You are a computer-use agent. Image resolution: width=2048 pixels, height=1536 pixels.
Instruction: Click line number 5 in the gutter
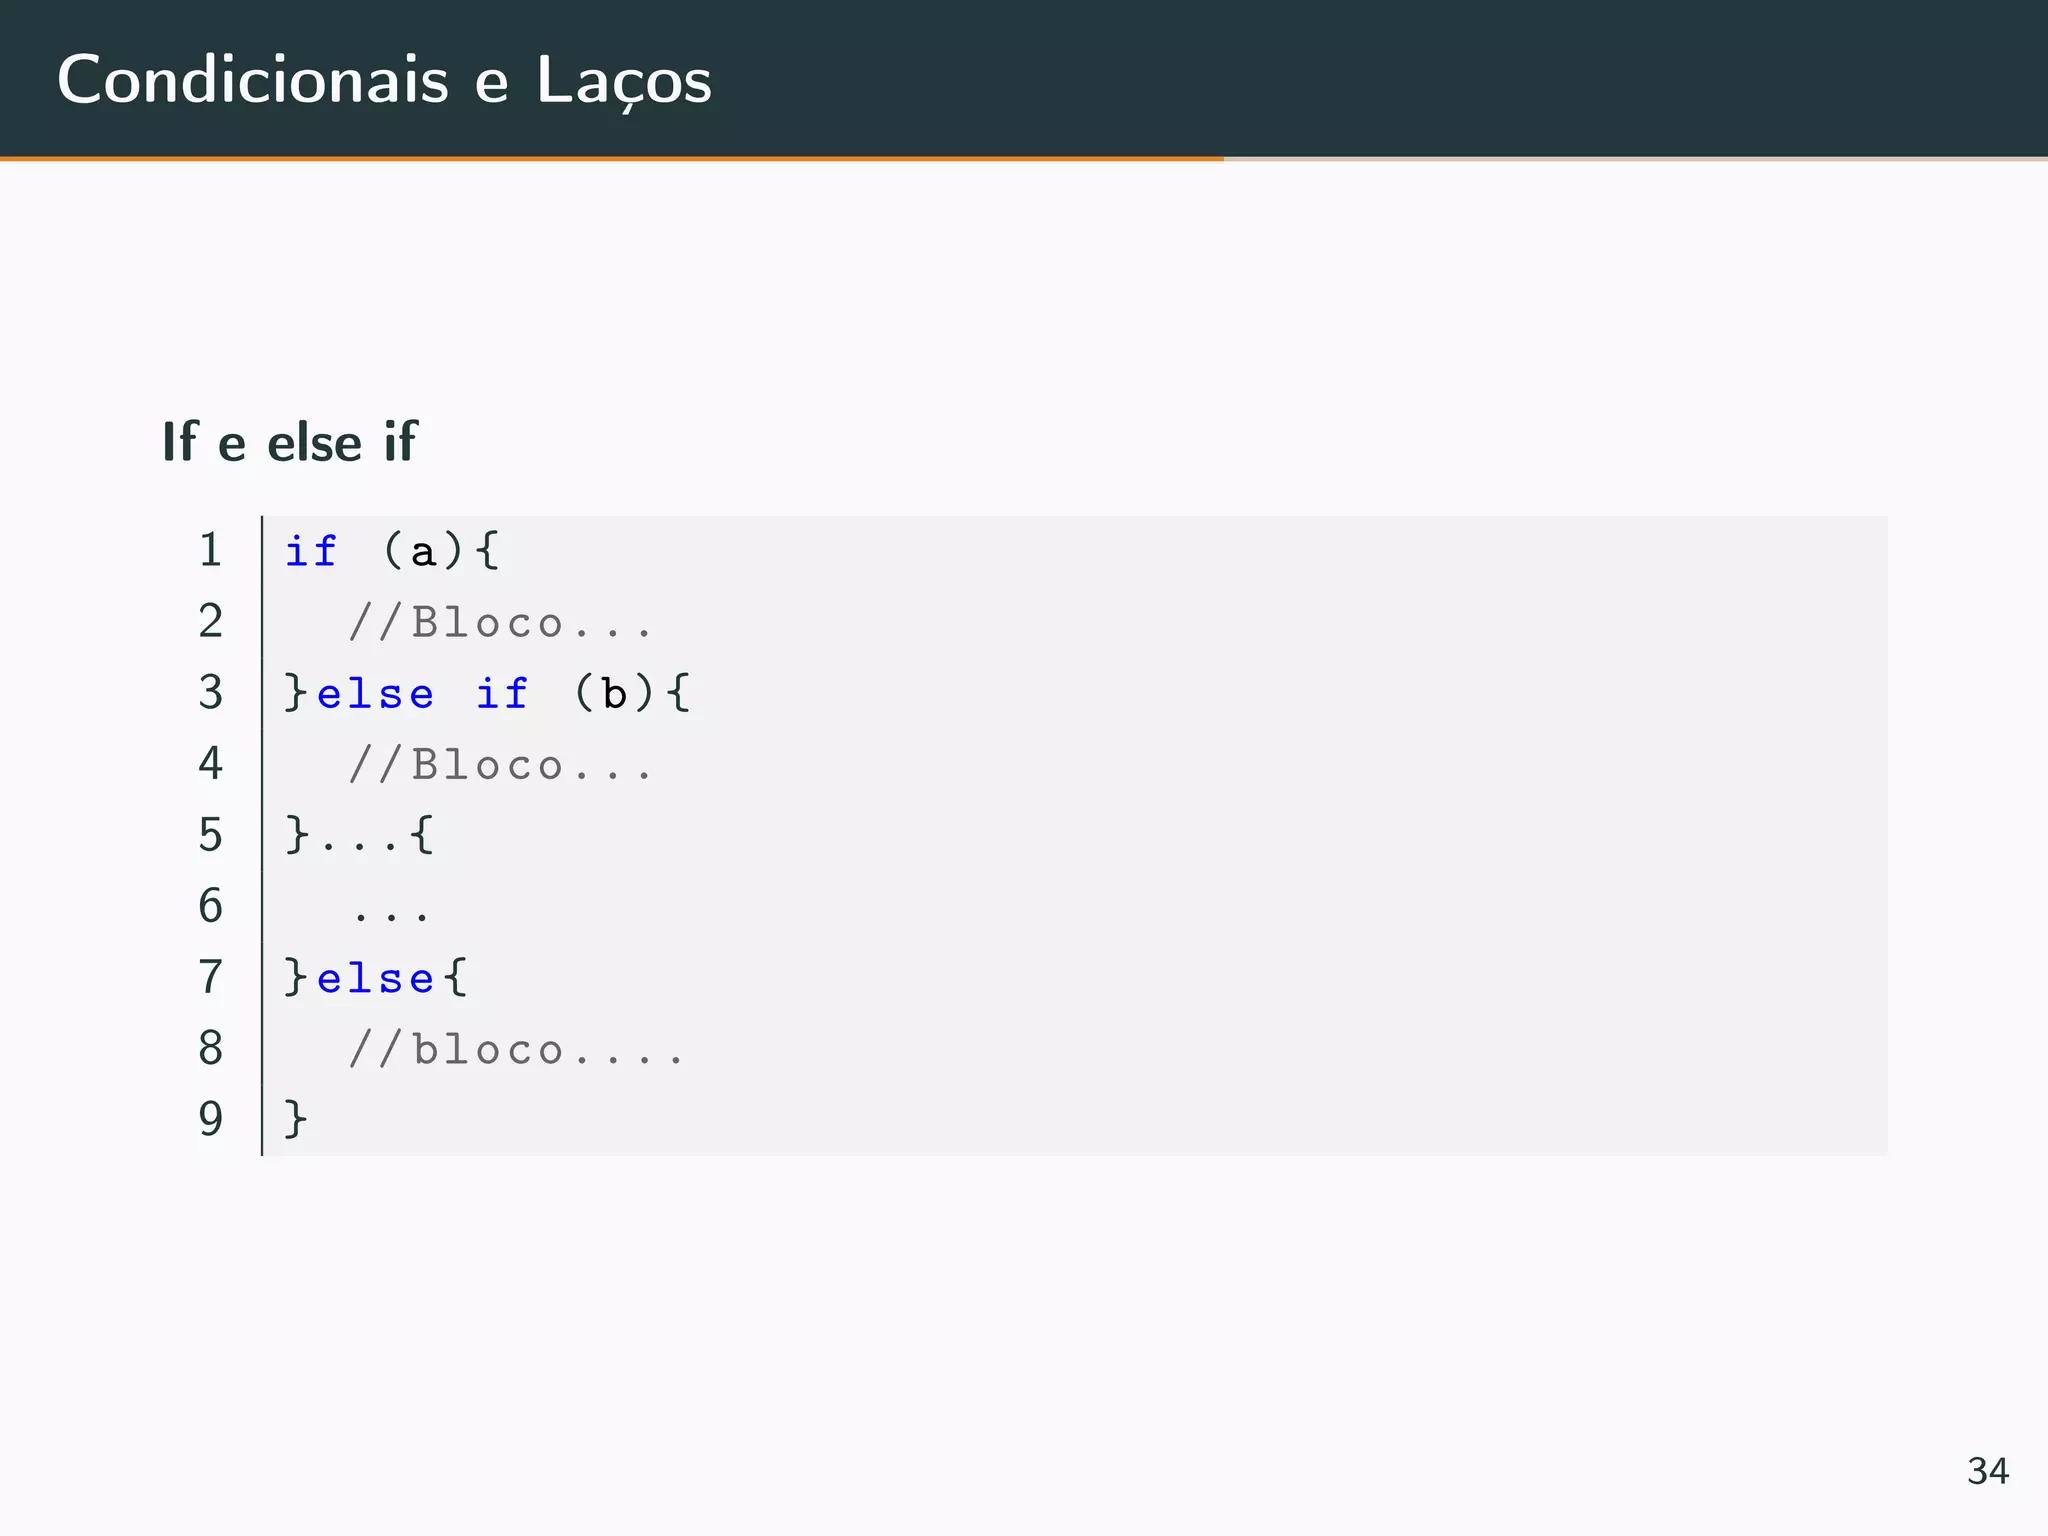(210, 834)
